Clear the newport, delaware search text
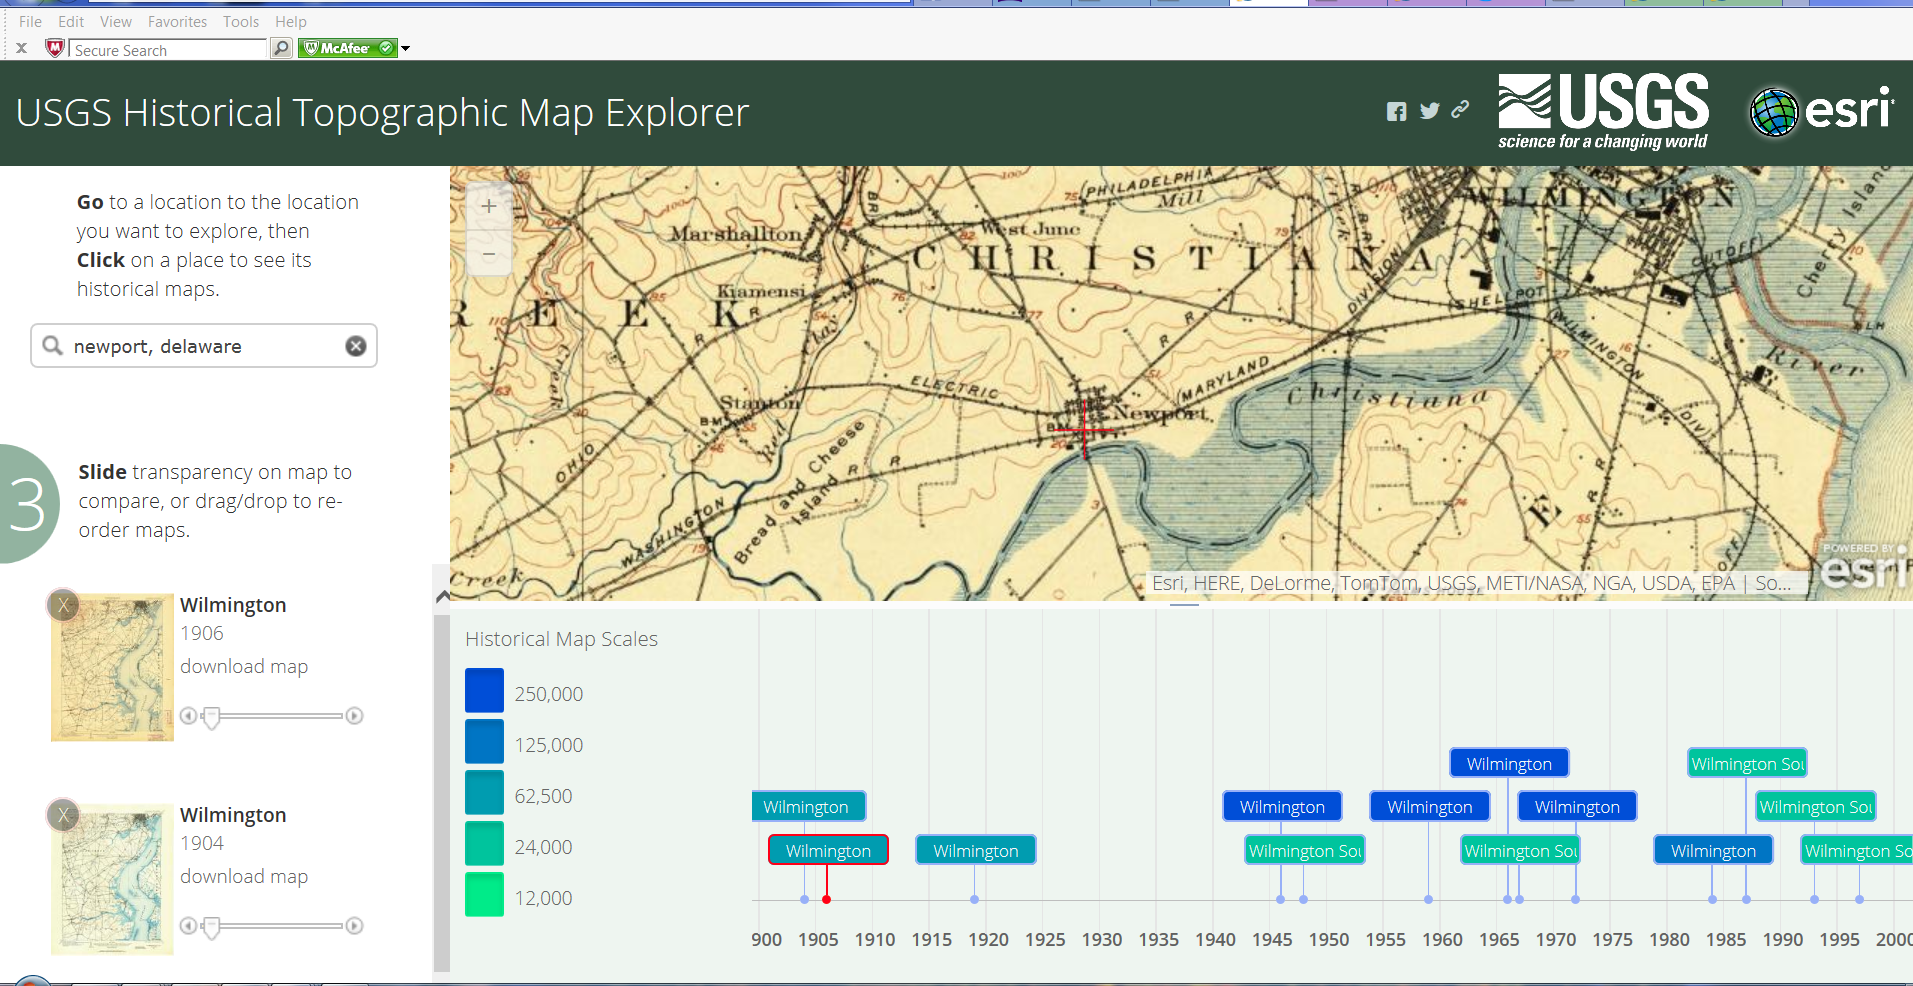The width and height of the screenshot is (1913, 986). [x=356, y=346]
